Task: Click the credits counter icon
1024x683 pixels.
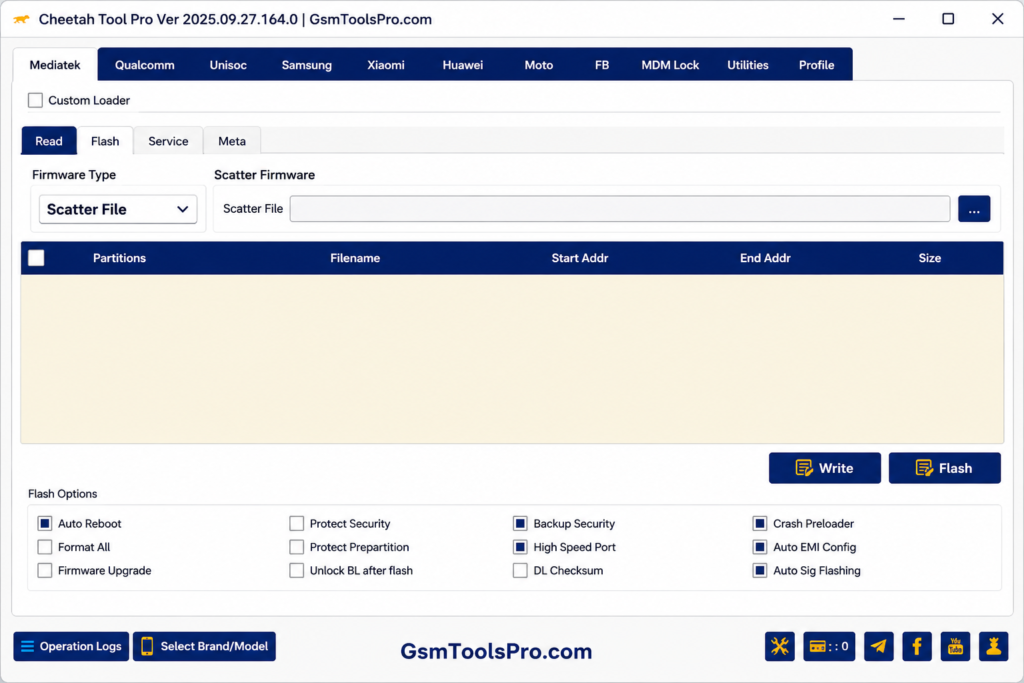Action: [829, 646]
